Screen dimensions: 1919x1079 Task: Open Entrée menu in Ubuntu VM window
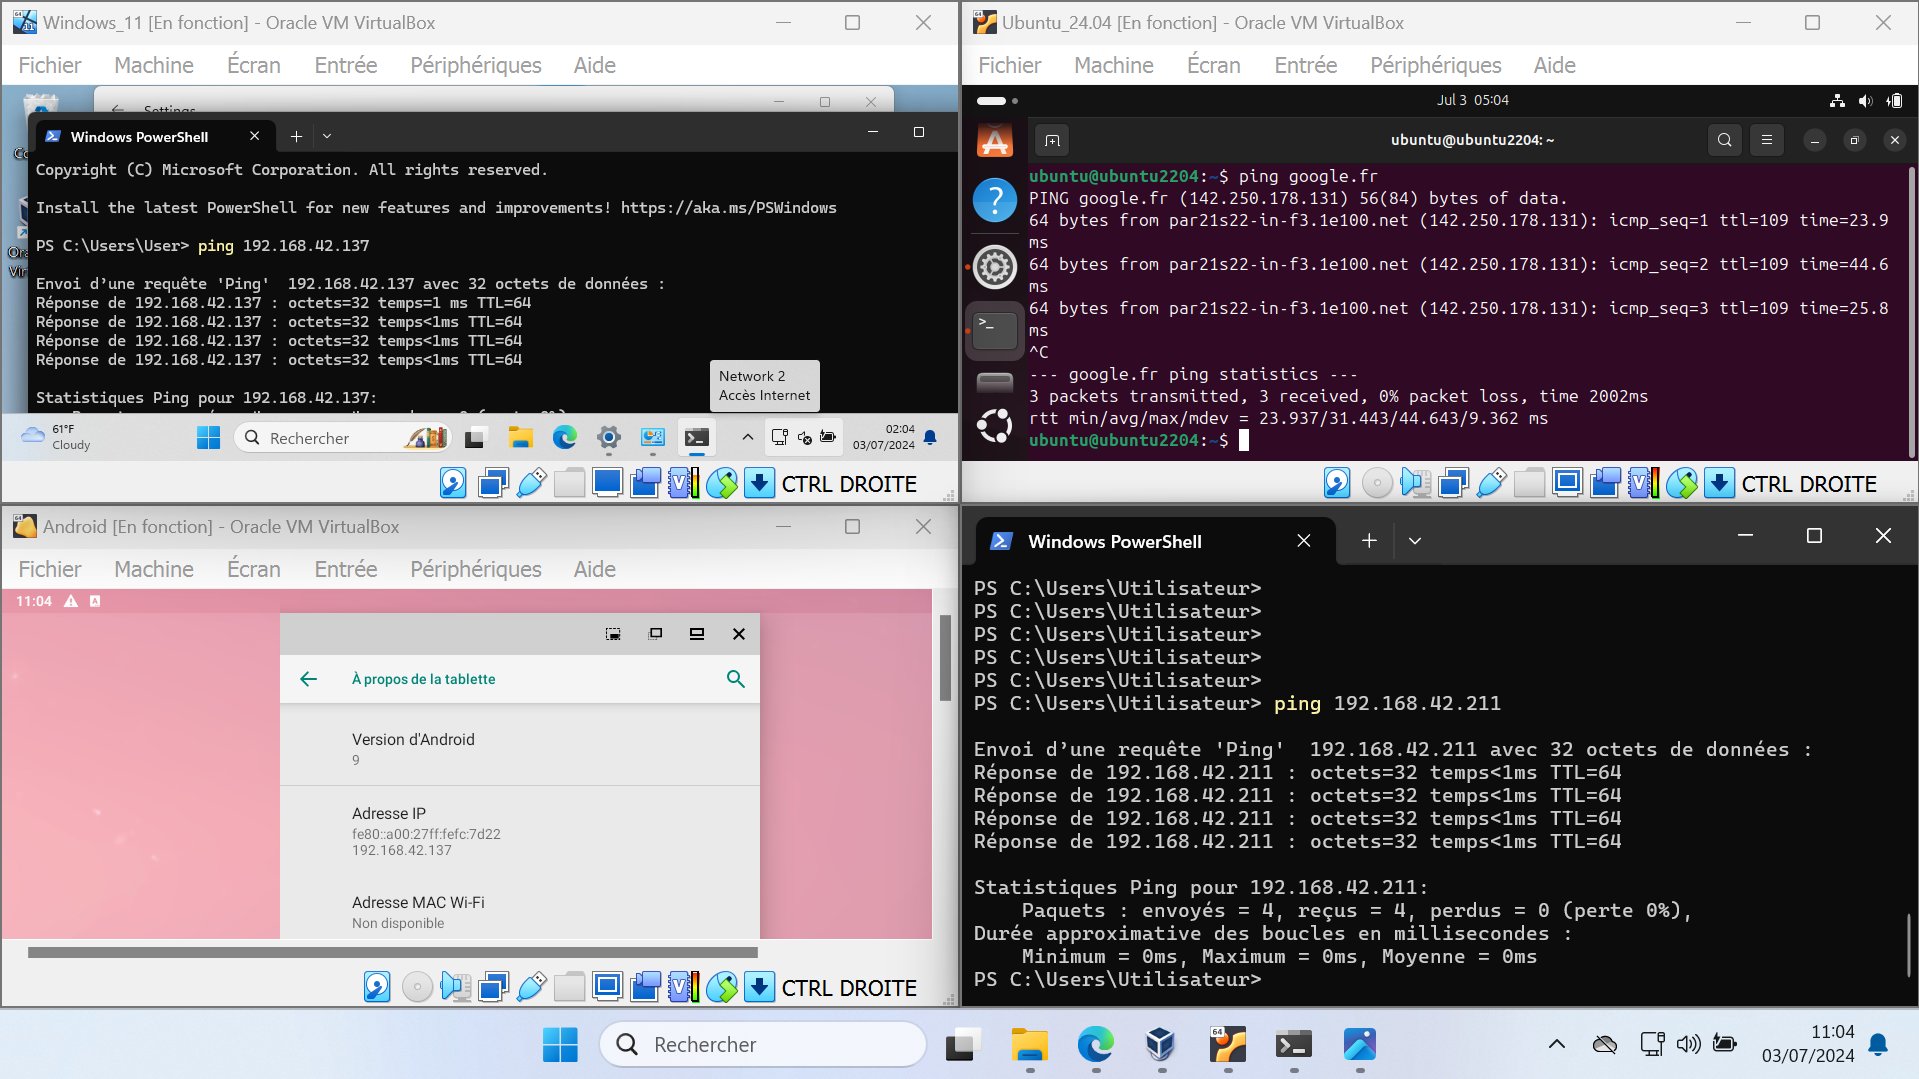(x=1305, y=65)
